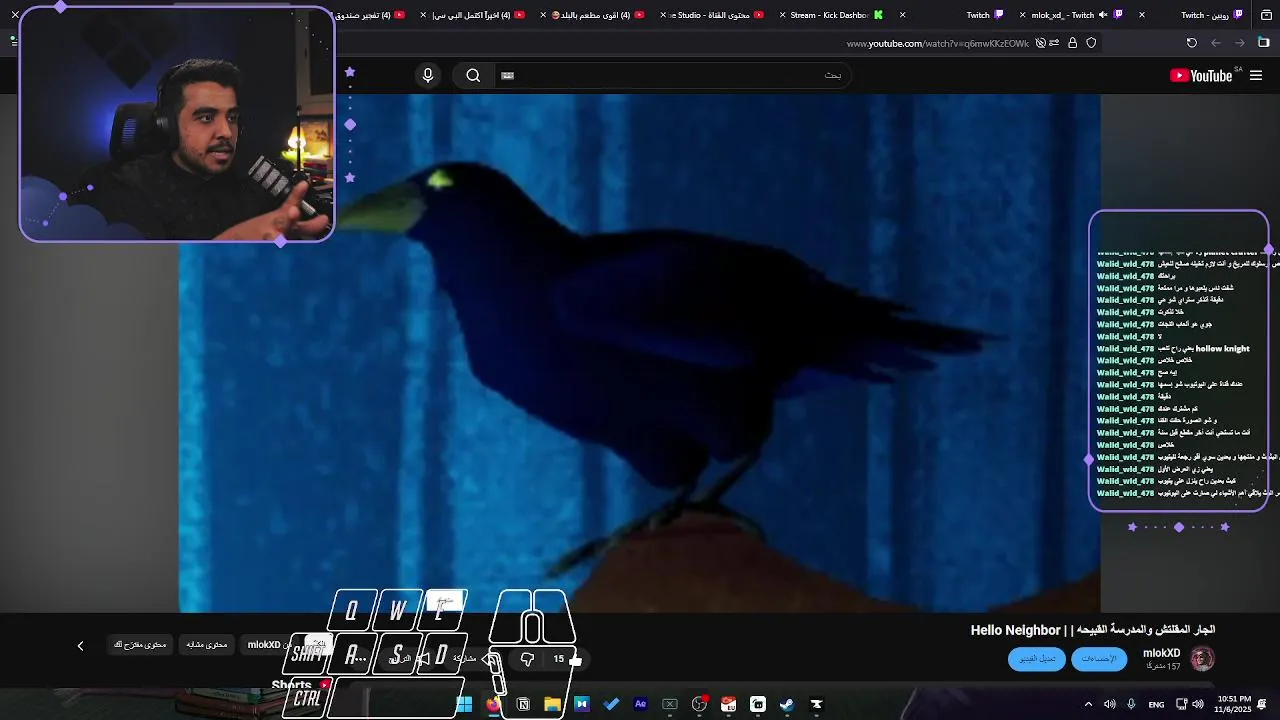Image resolution: width=1280 pixels, height=720 pixels.
Task: Click the shield tracking protection icon
Action: [x=1091, y=43]
